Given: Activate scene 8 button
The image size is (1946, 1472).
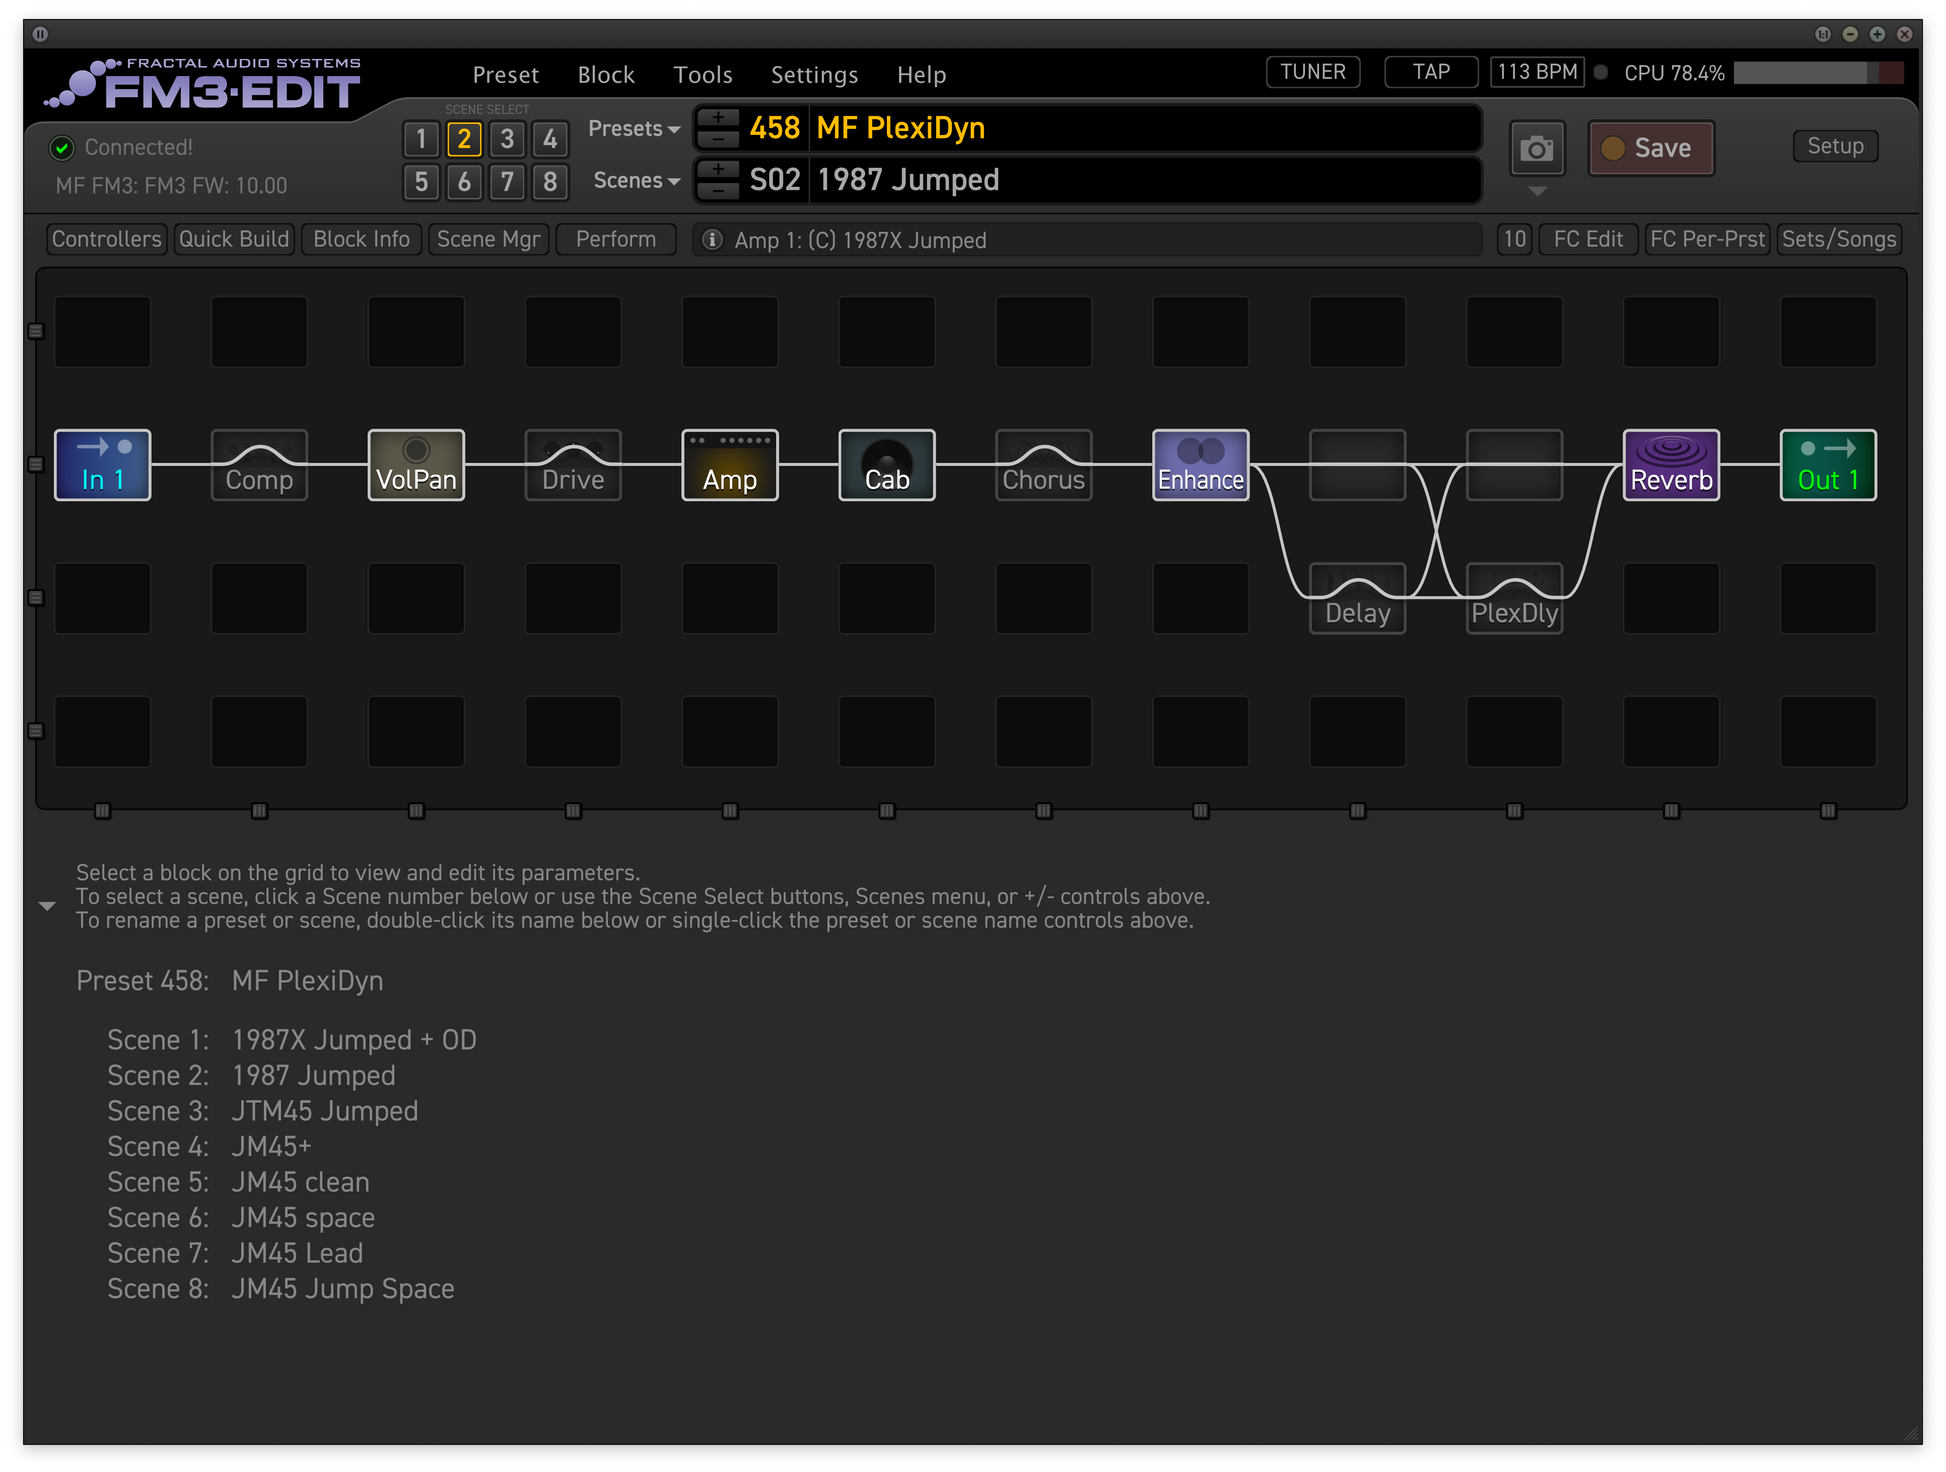Looking at the screenshot, I should 550,182.
